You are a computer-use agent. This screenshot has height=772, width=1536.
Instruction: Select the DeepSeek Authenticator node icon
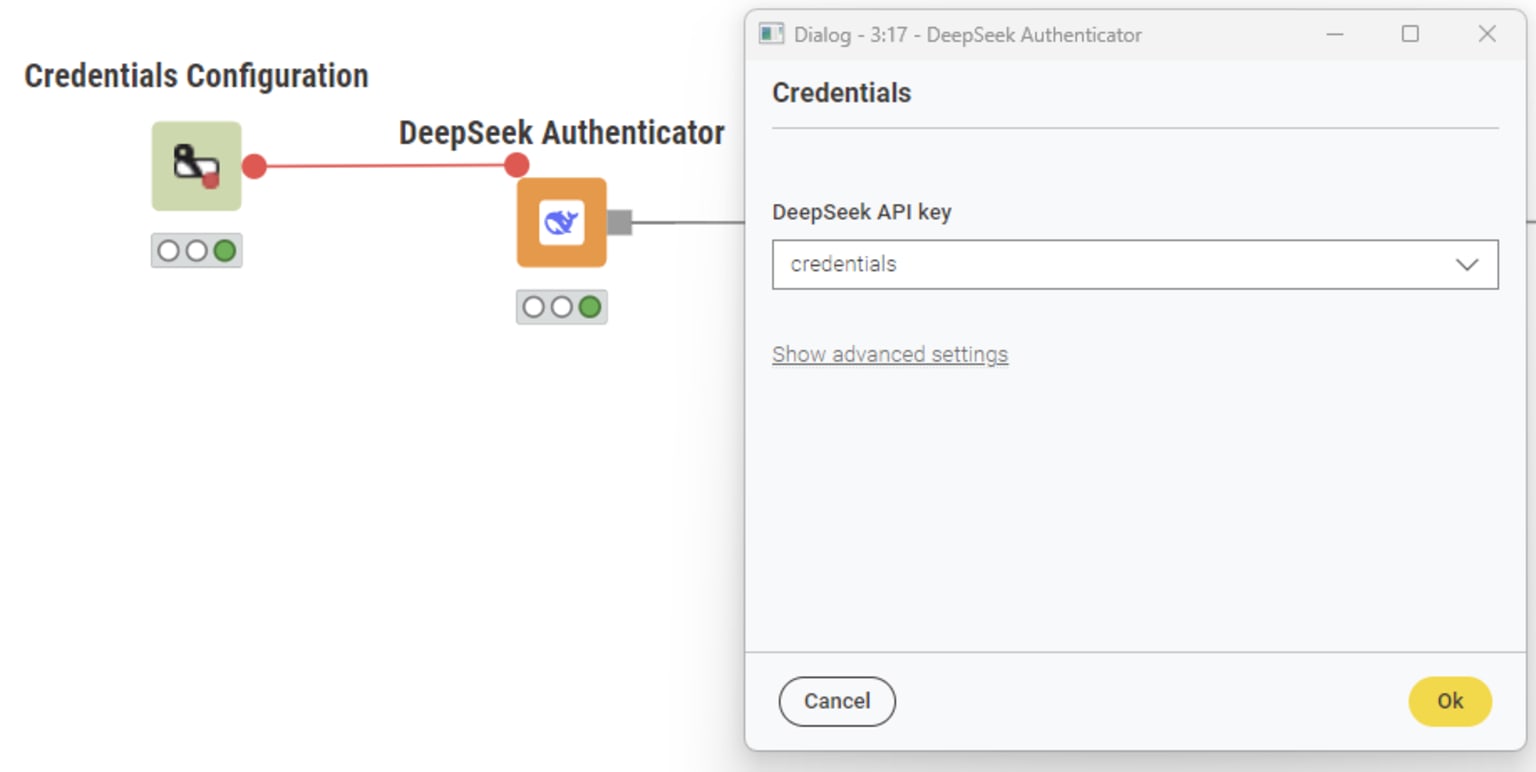tap(561, 222)
